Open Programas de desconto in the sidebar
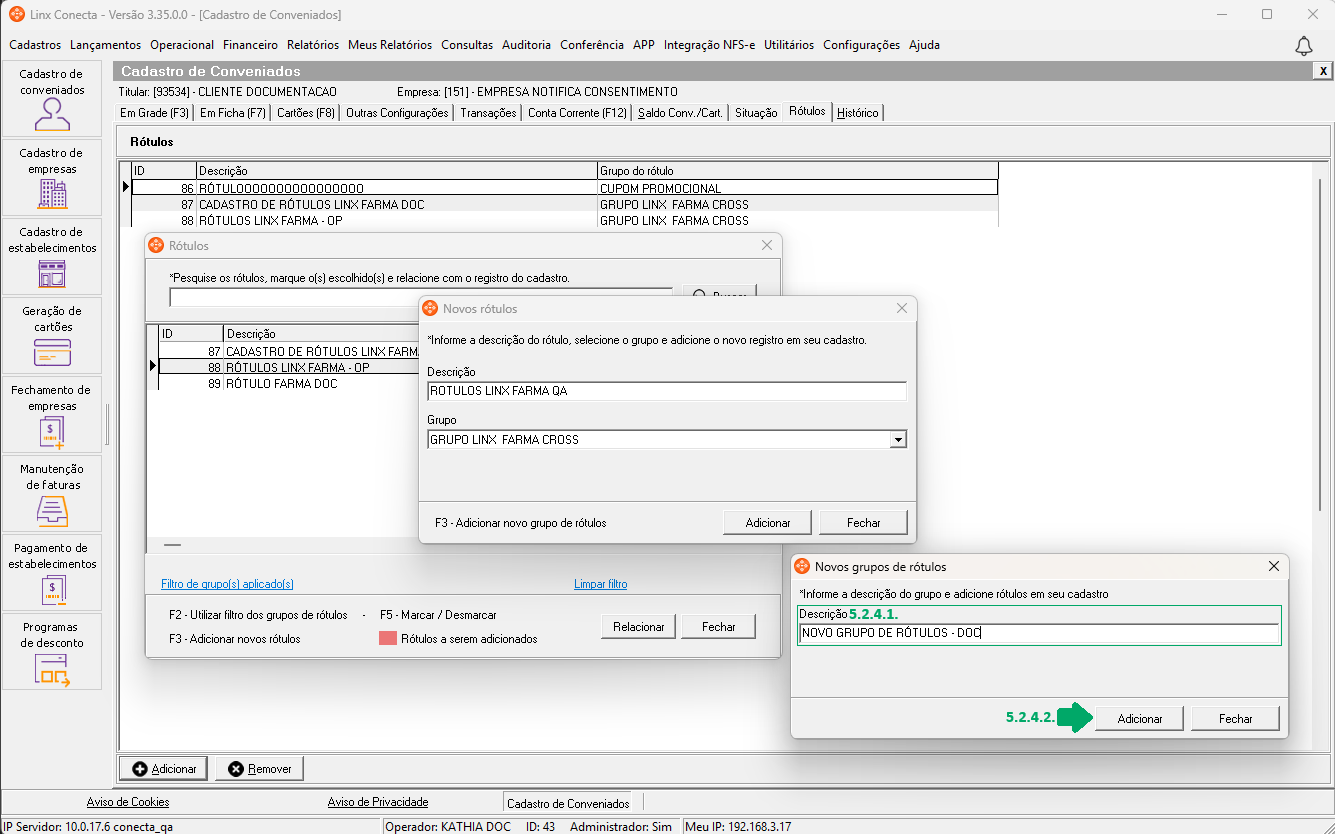This screenshot has height=834, width=1335. [x=52, y=651]
